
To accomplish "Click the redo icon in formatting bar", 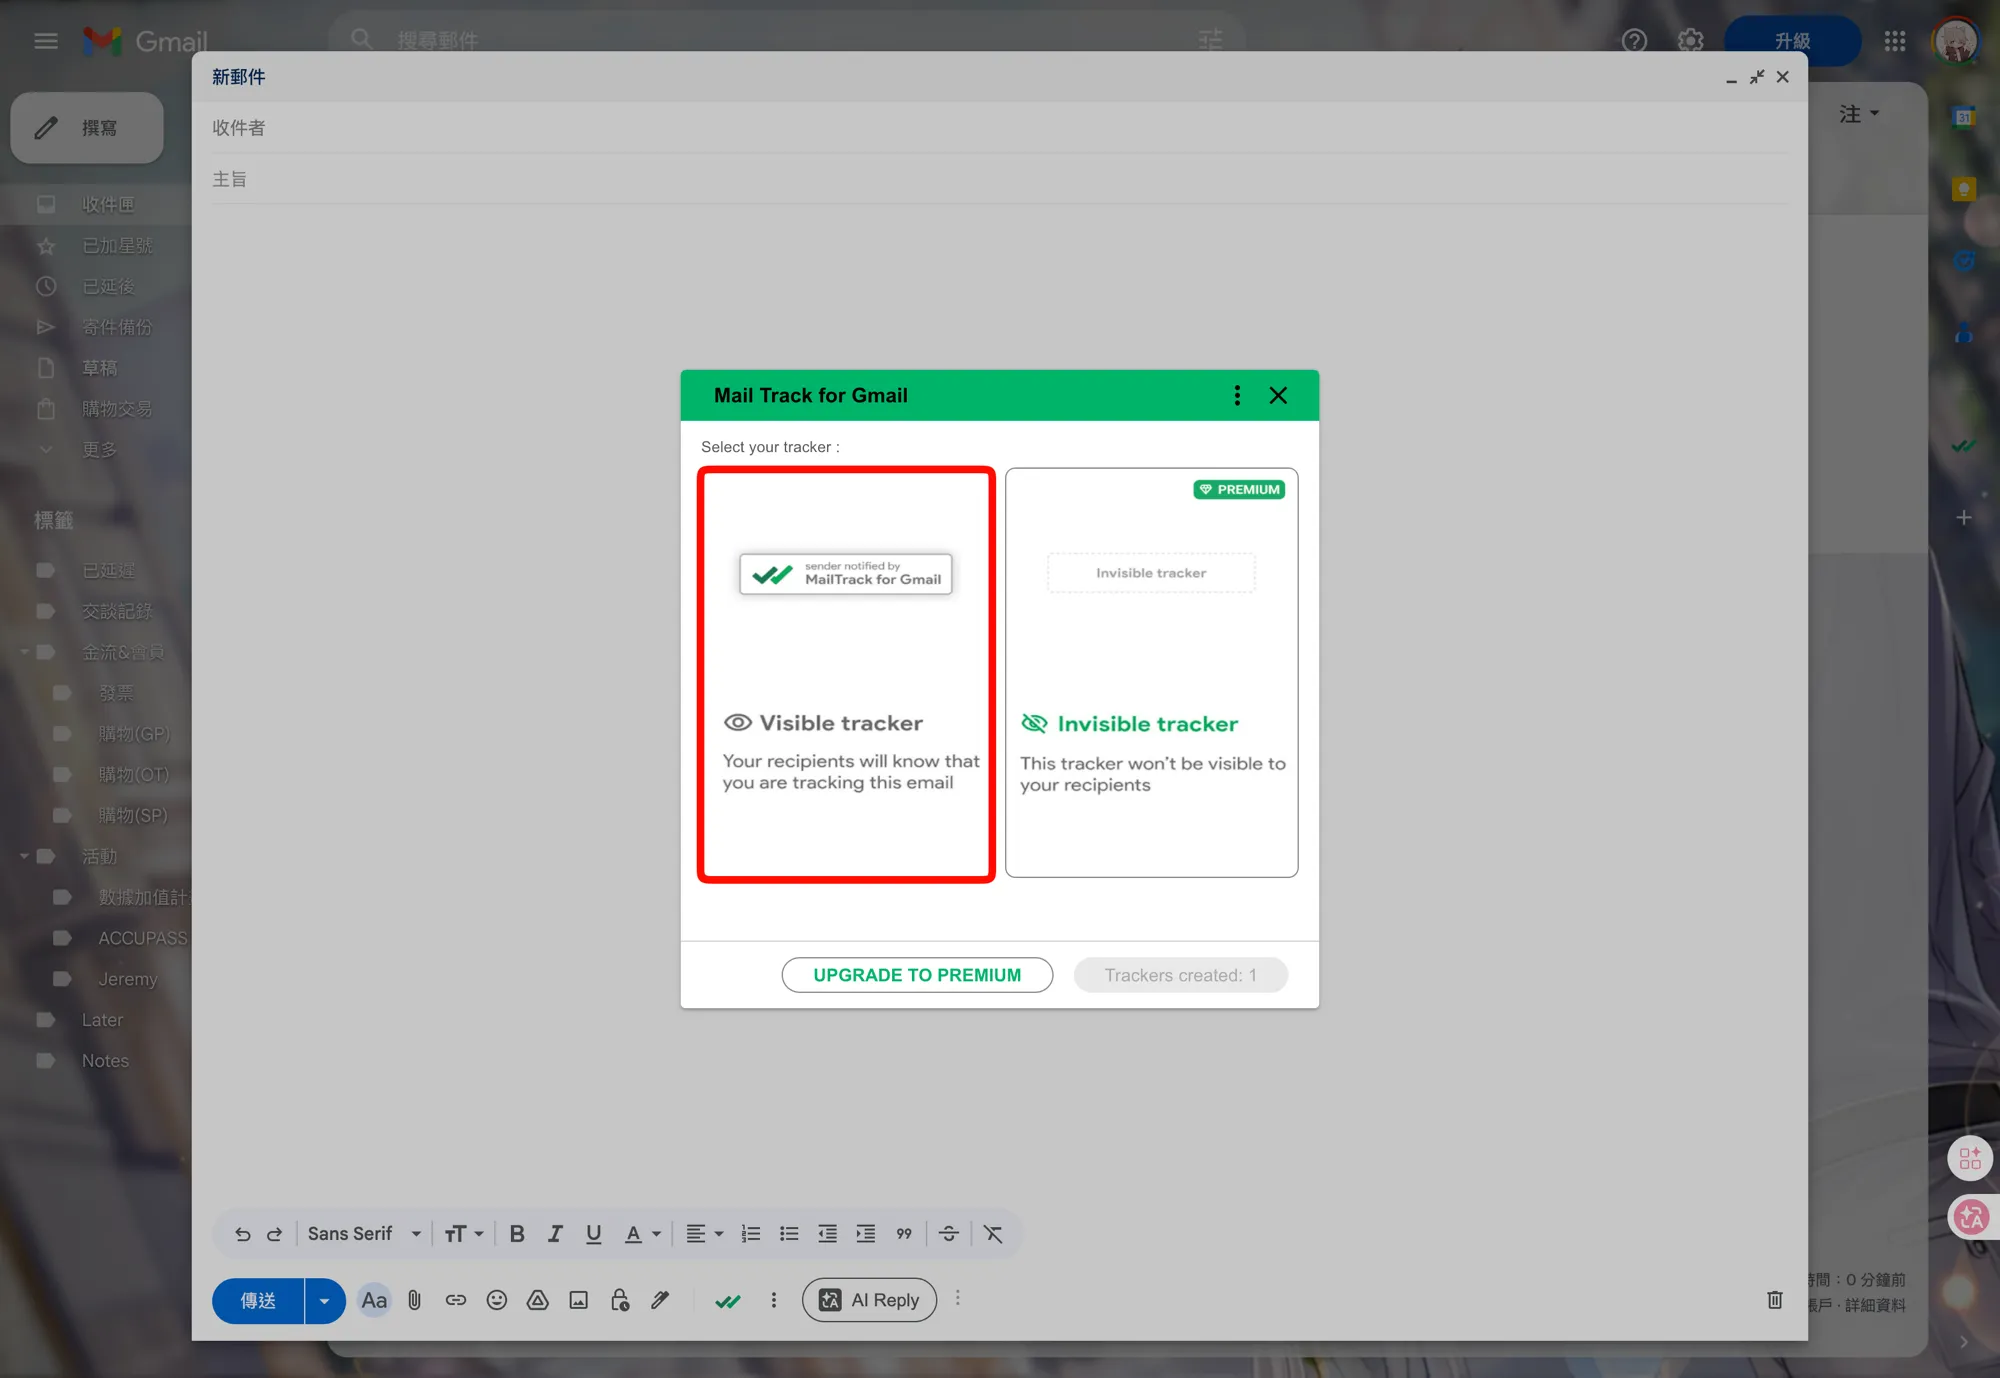I will (x=275, y=1234).
